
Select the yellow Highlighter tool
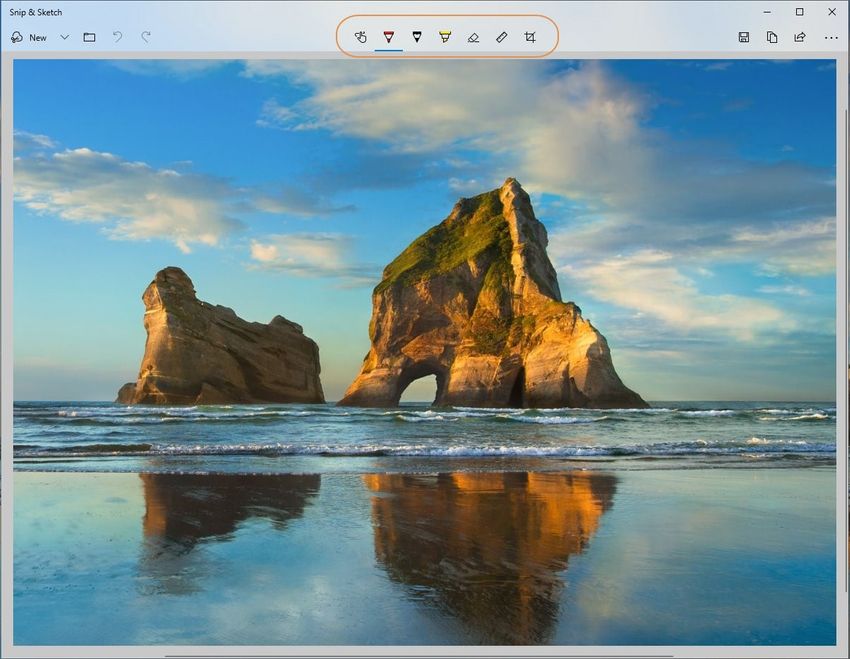445,37
